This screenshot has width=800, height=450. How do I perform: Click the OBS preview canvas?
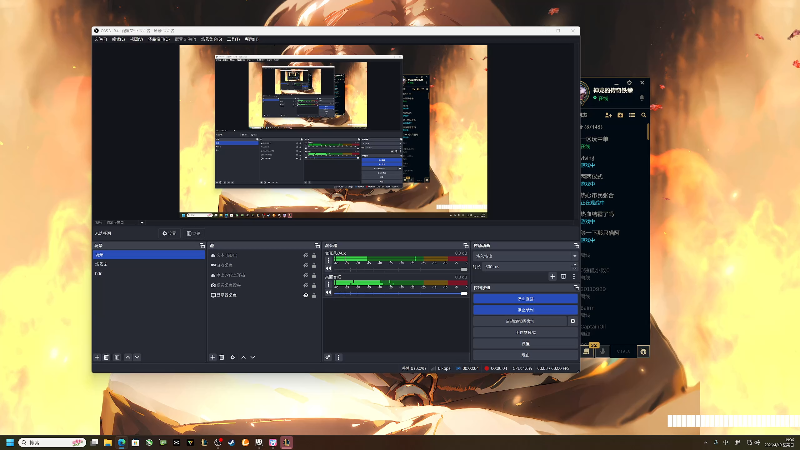click(x=333, y=131)
